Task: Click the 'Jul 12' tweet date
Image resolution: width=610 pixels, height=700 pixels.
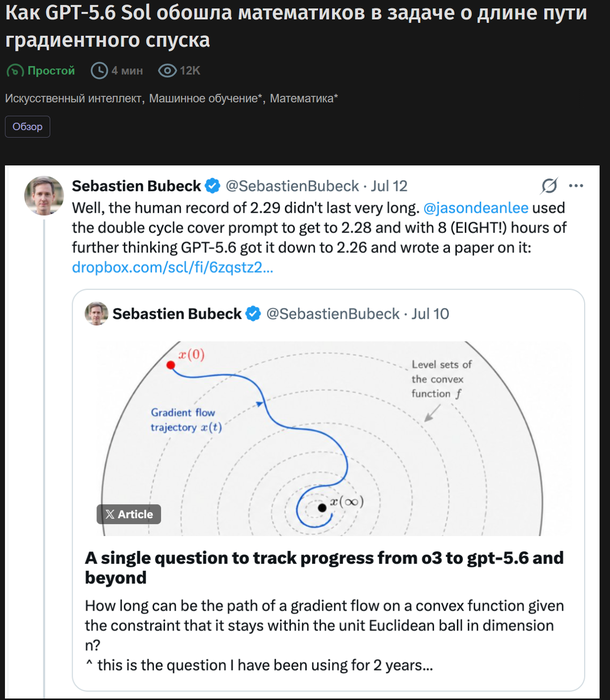Action: point(389,186)
